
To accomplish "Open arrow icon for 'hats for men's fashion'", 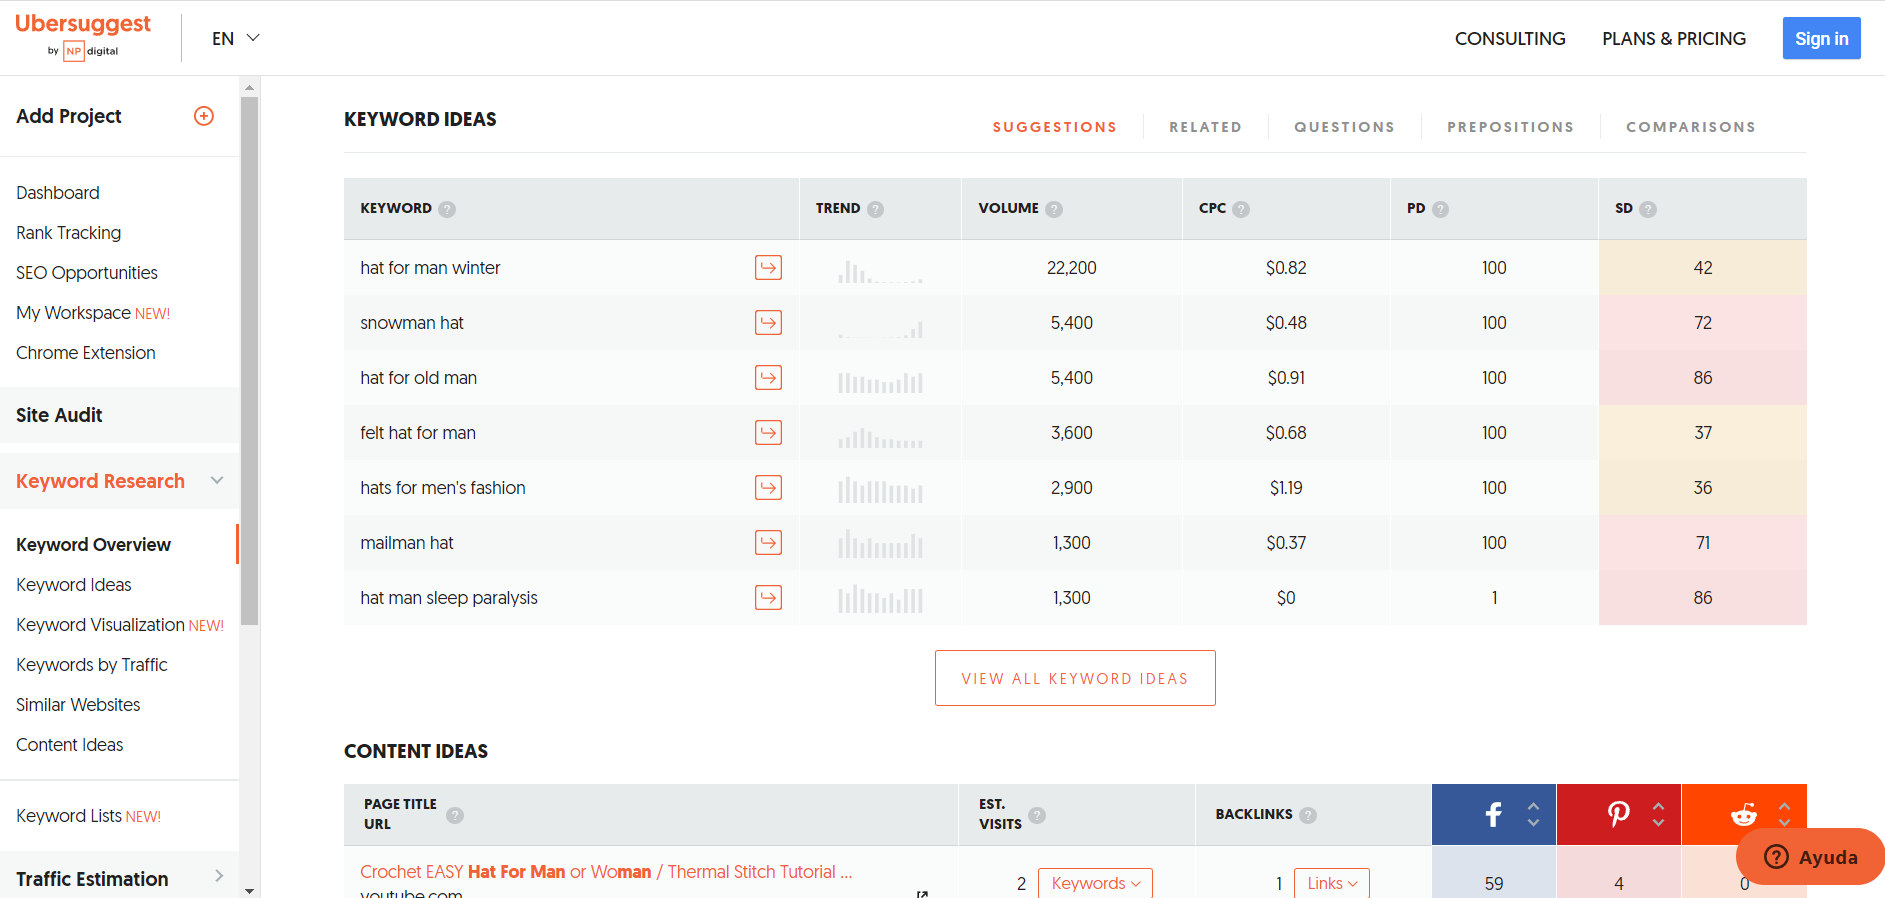I will [x=768, y=488].
